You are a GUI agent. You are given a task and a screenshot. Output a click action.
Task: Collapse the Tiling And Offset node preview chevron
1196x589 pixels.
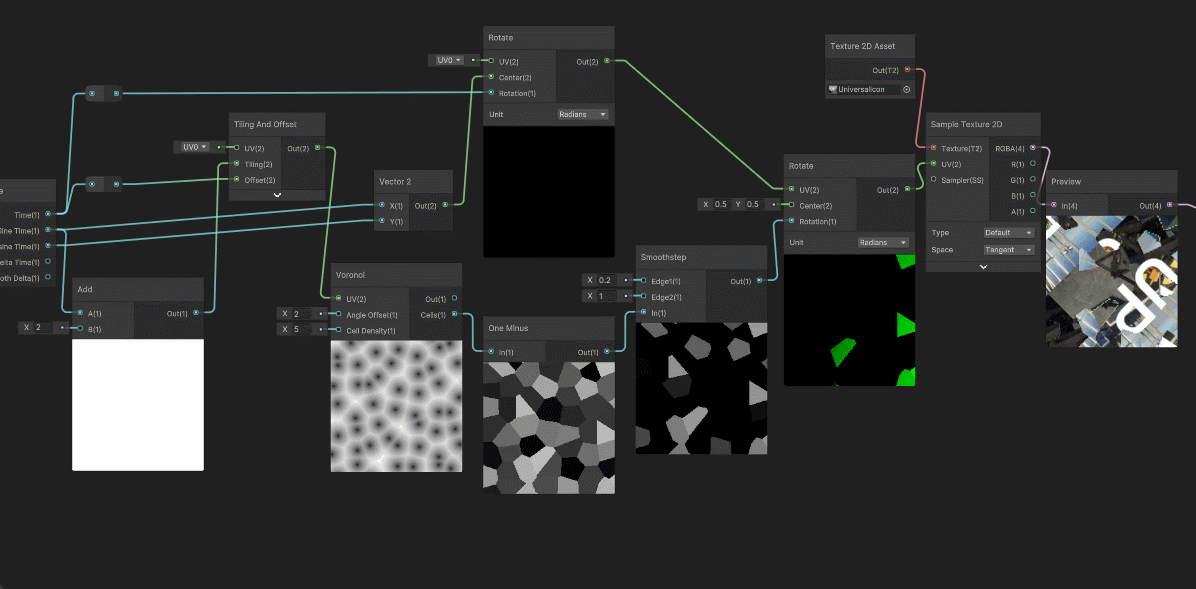pos(277,195)
